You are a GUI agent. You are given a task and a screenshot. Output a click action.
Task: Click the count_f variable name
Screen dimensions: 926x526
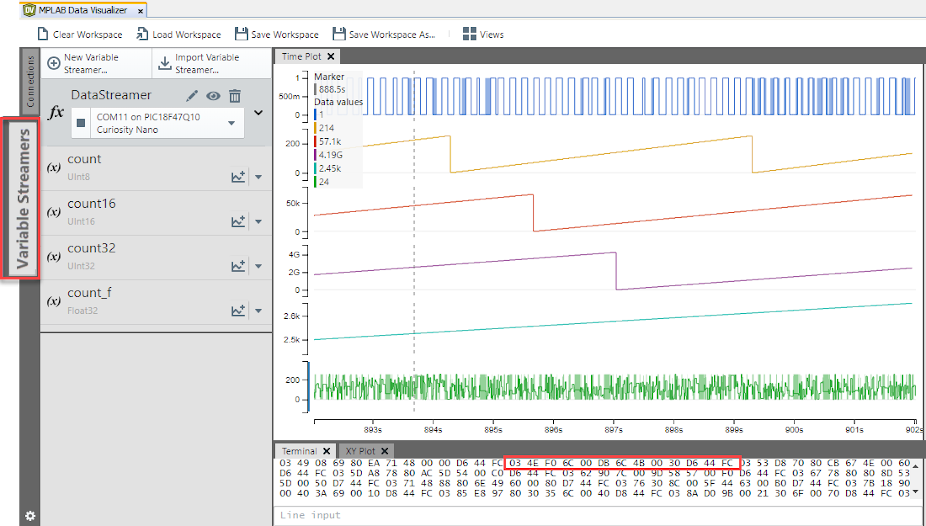click(89, 293)
